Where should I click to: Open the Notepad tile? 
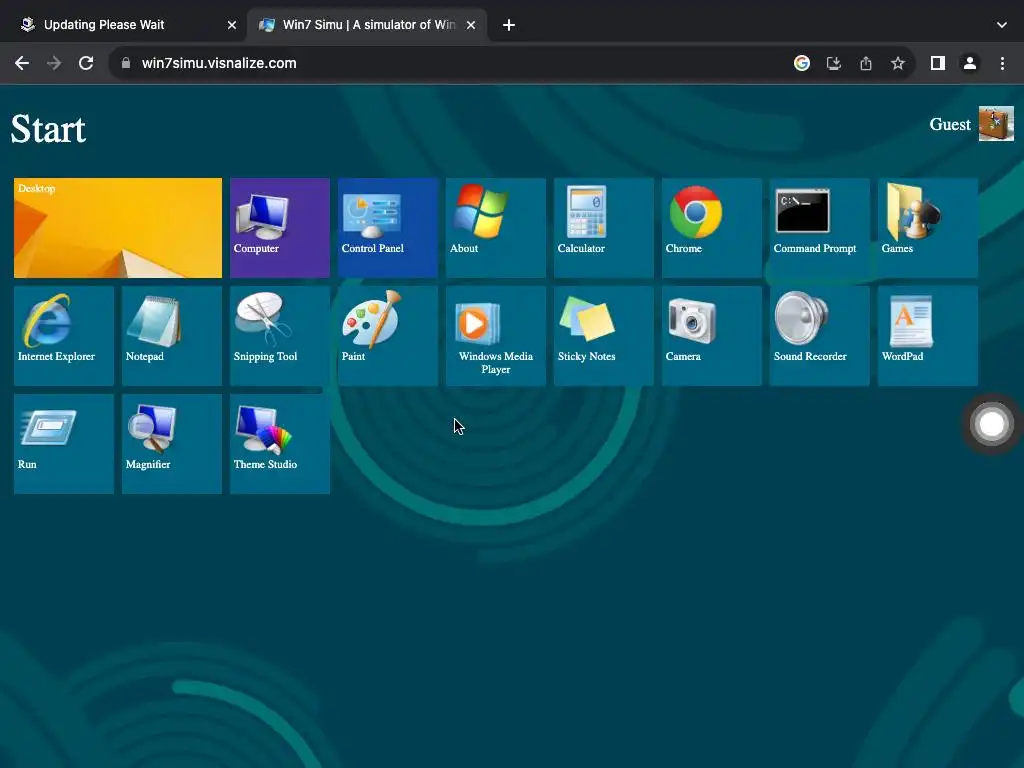pos(172,336)
